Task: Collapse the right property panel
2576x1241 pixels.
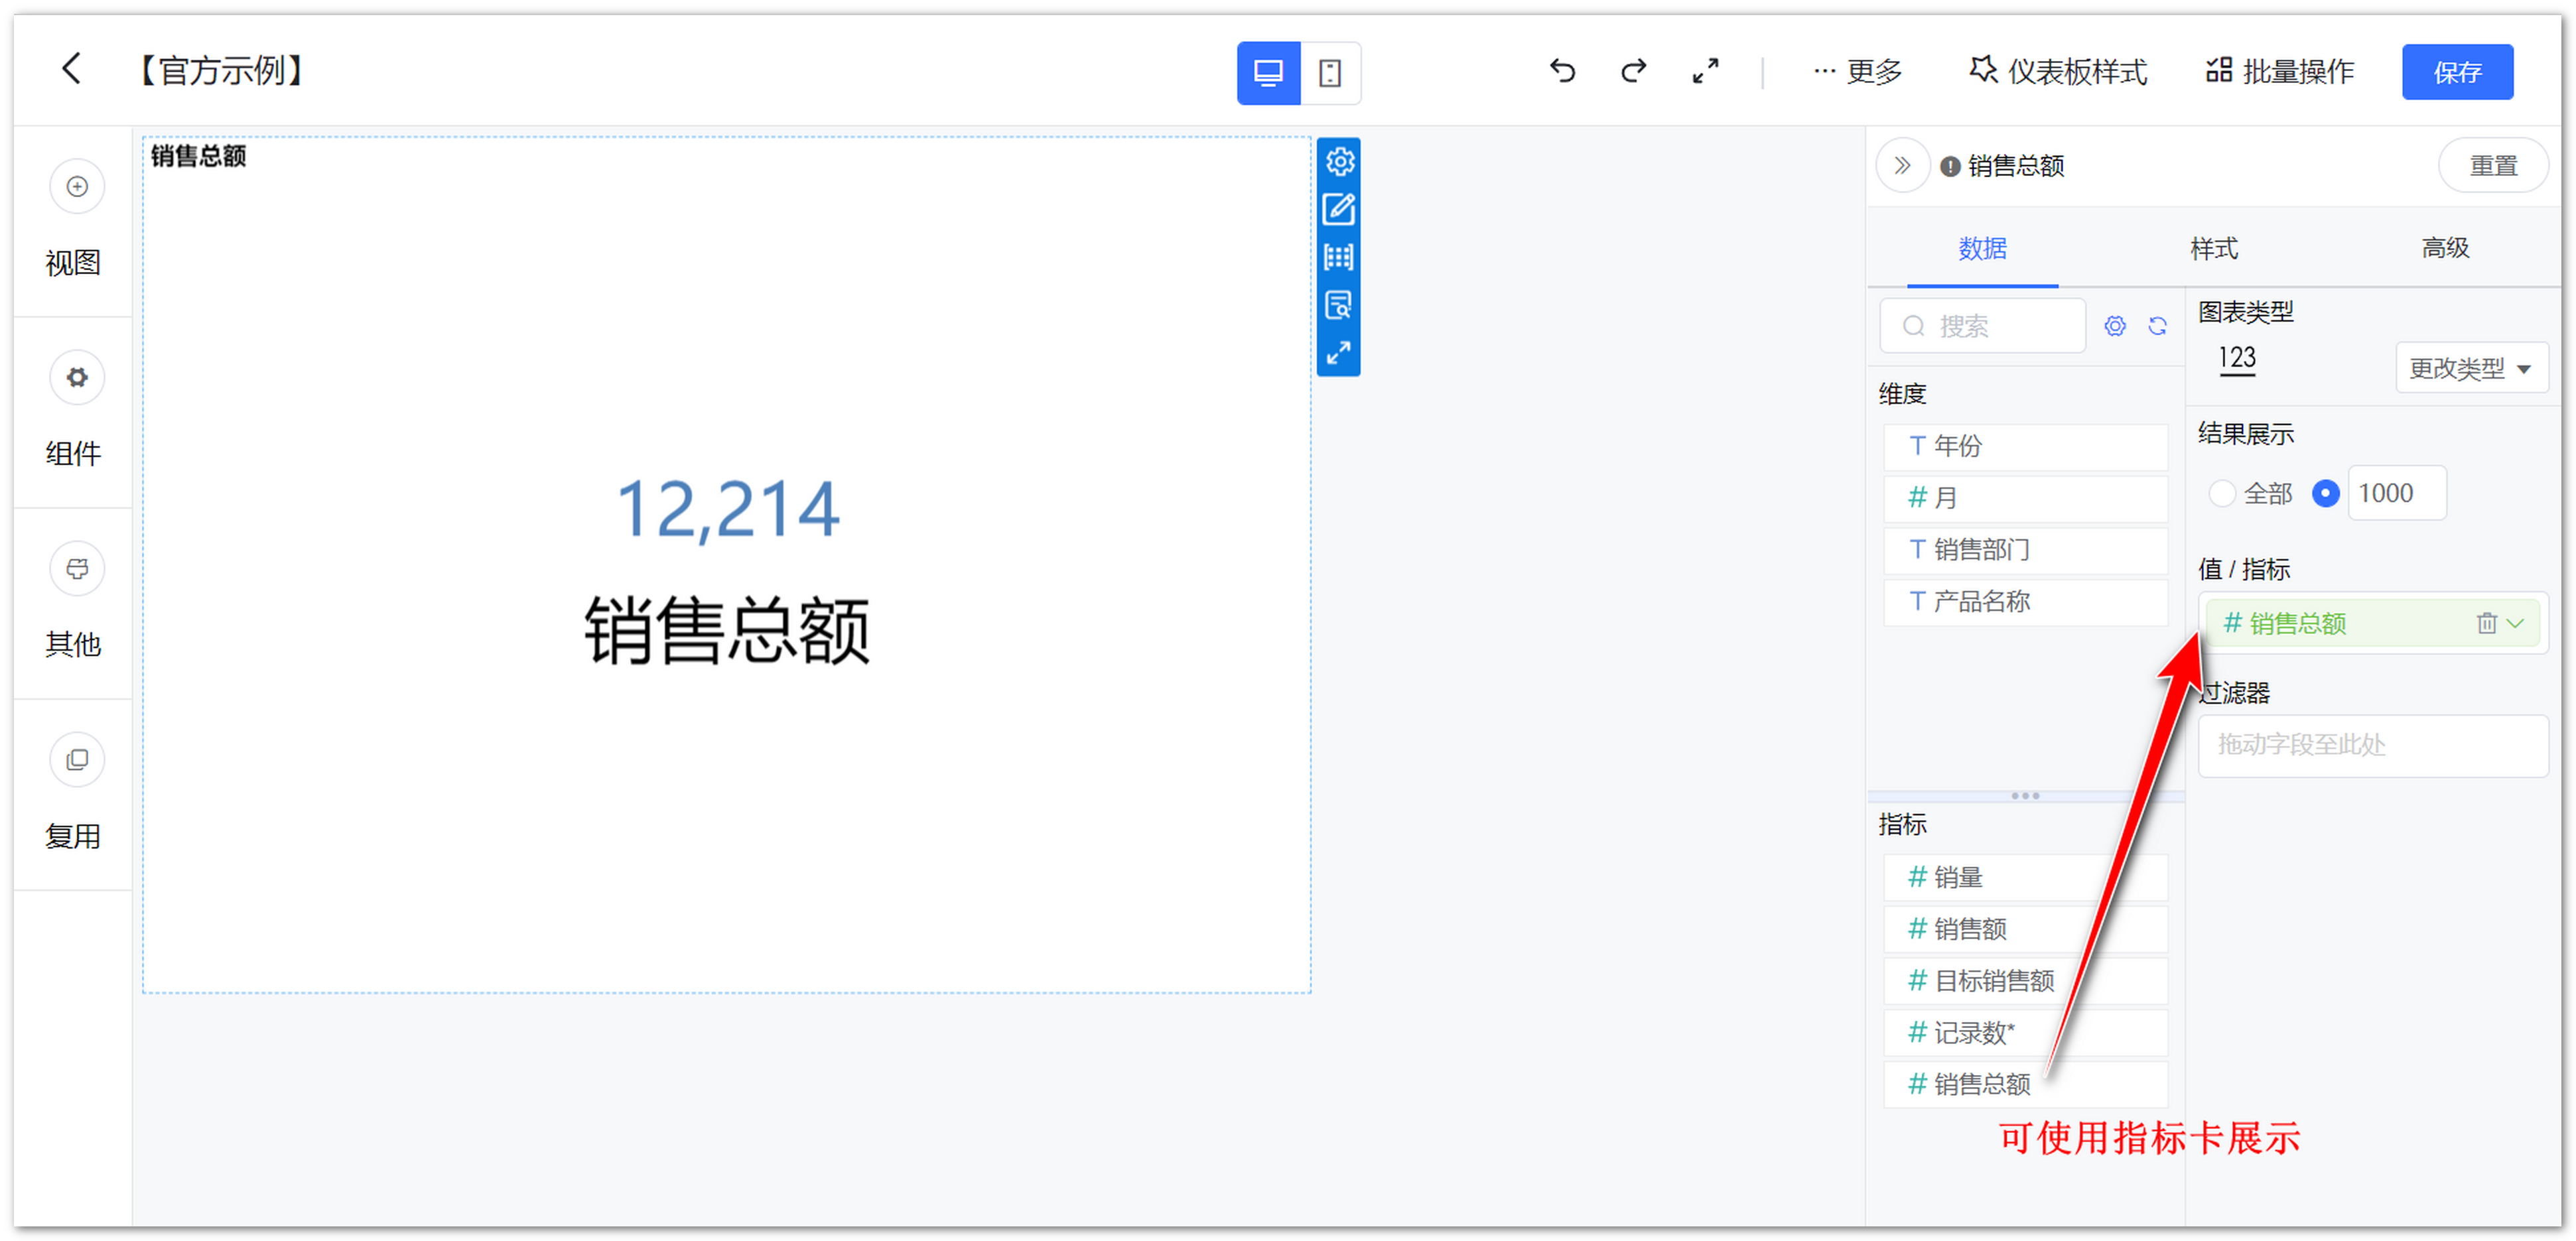Action: pos(1902,165)
